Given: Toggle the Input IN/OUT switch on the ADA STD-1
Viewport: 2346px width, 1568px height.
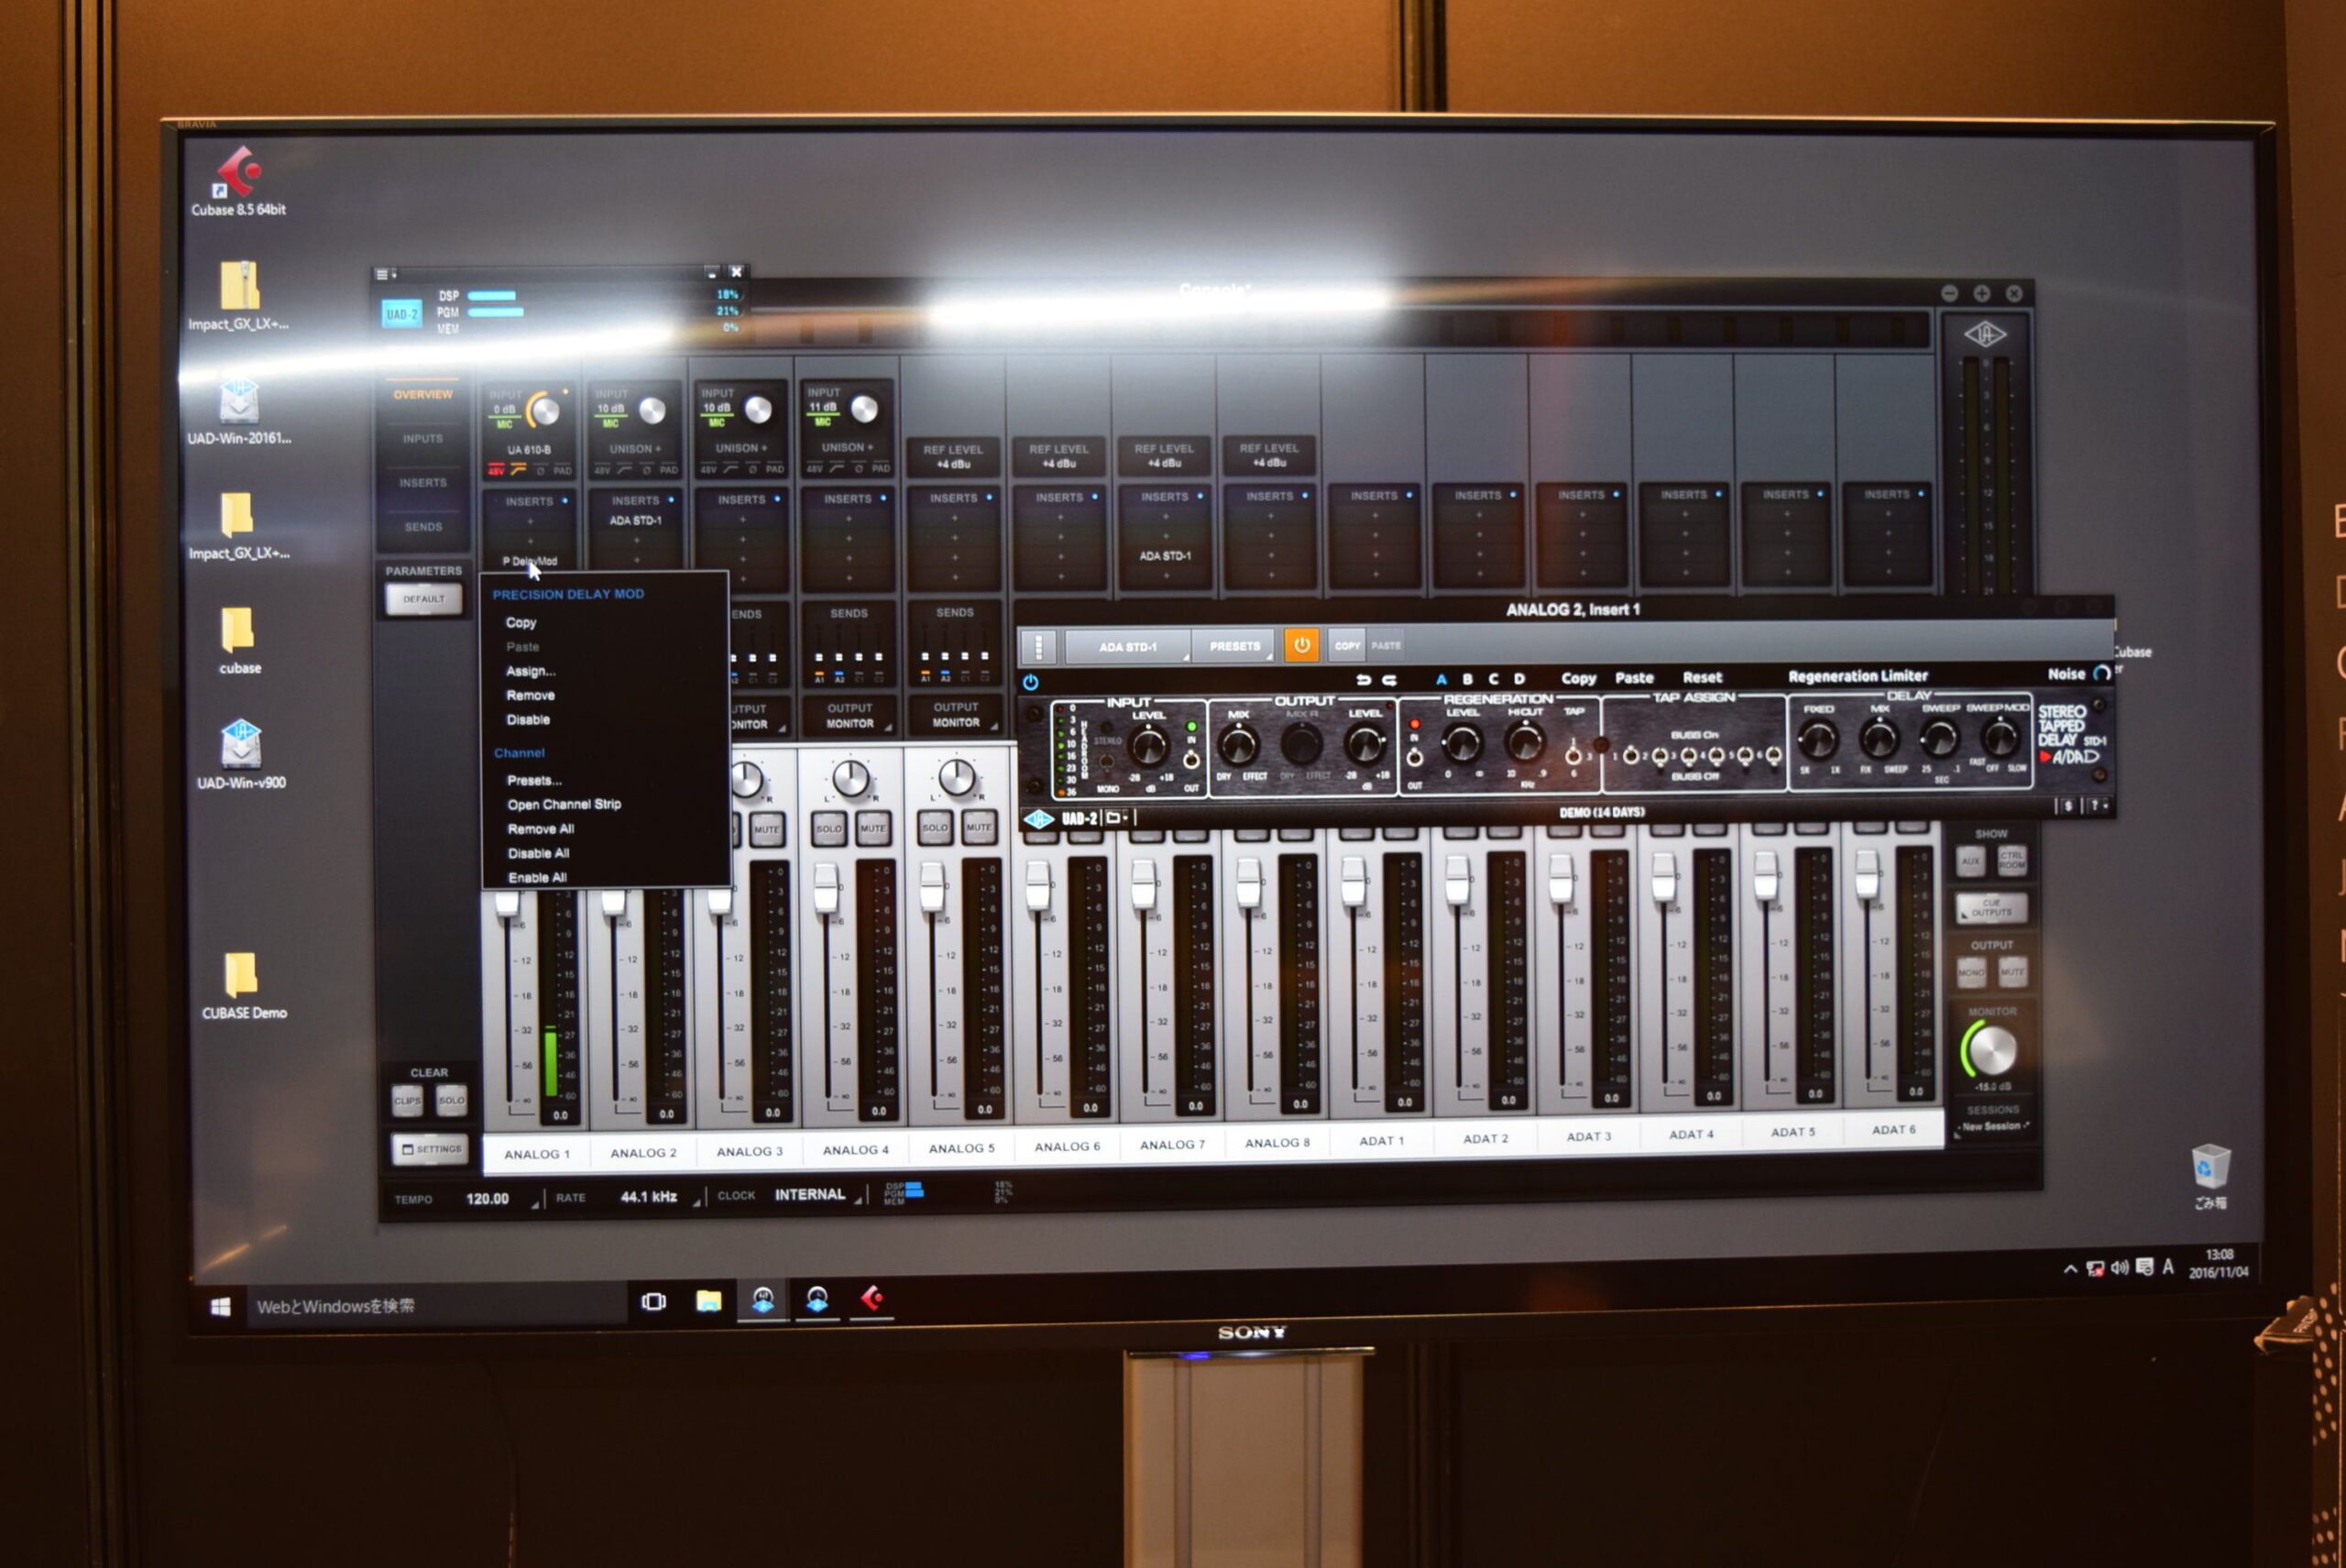Looking at the screenshot, I should point(1191,759).
